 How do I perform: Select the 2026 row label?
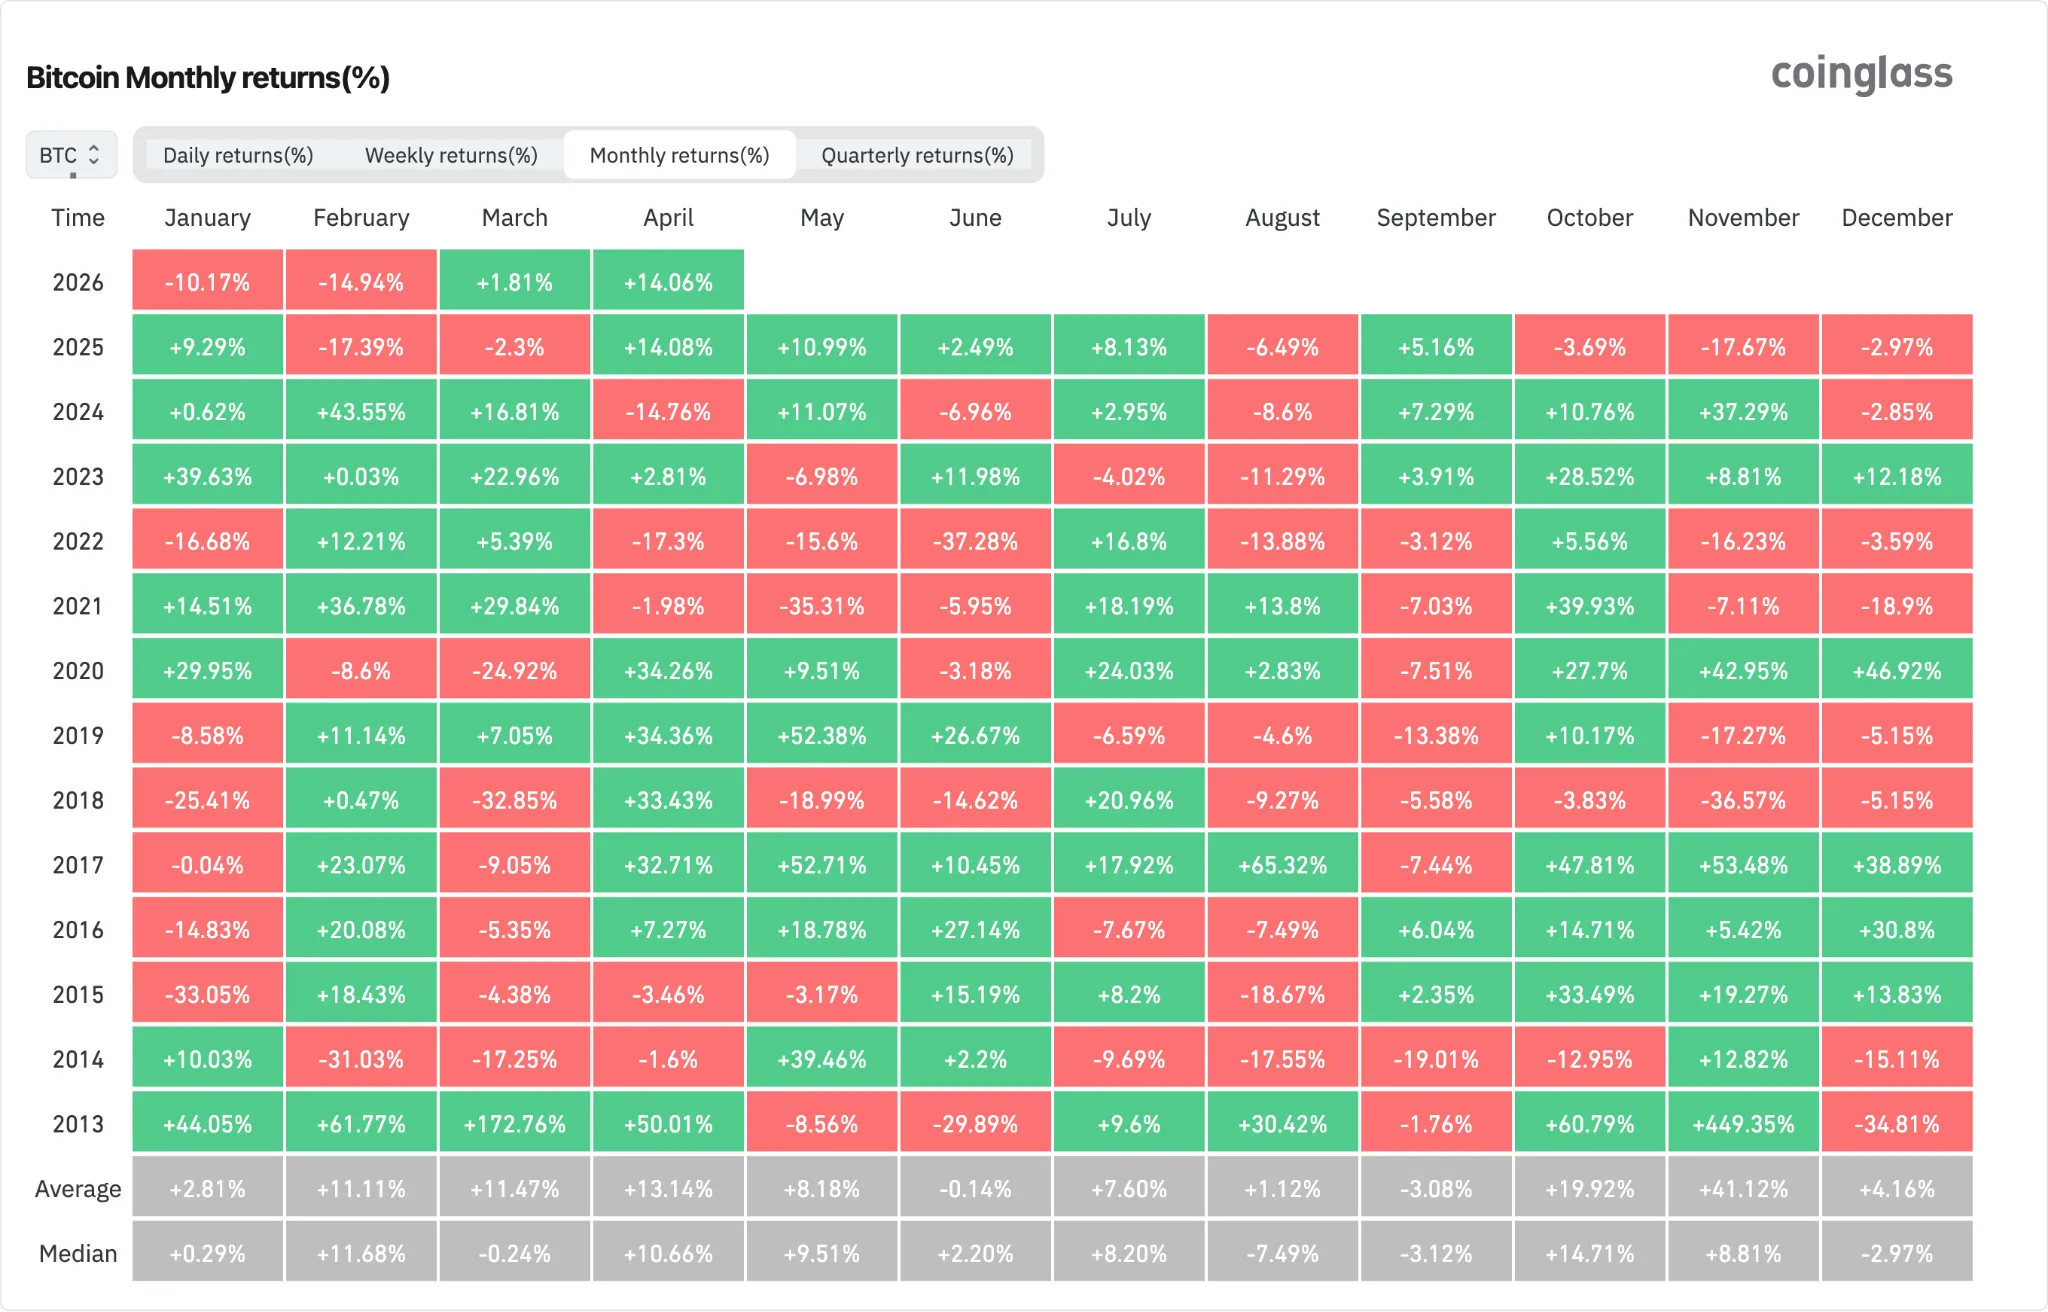[x=77, y=282]
